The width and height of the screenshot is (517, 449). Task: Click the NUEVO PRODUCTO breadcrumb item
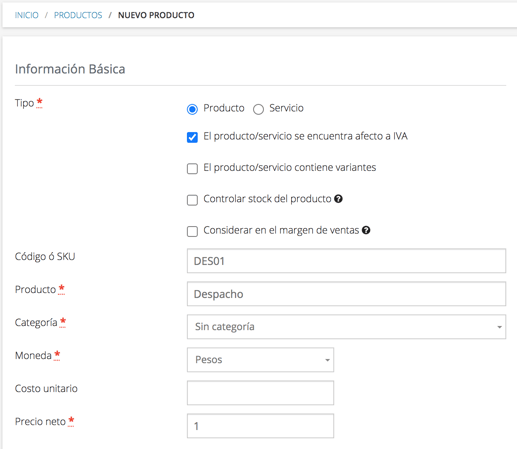click(x=156, y=15)
